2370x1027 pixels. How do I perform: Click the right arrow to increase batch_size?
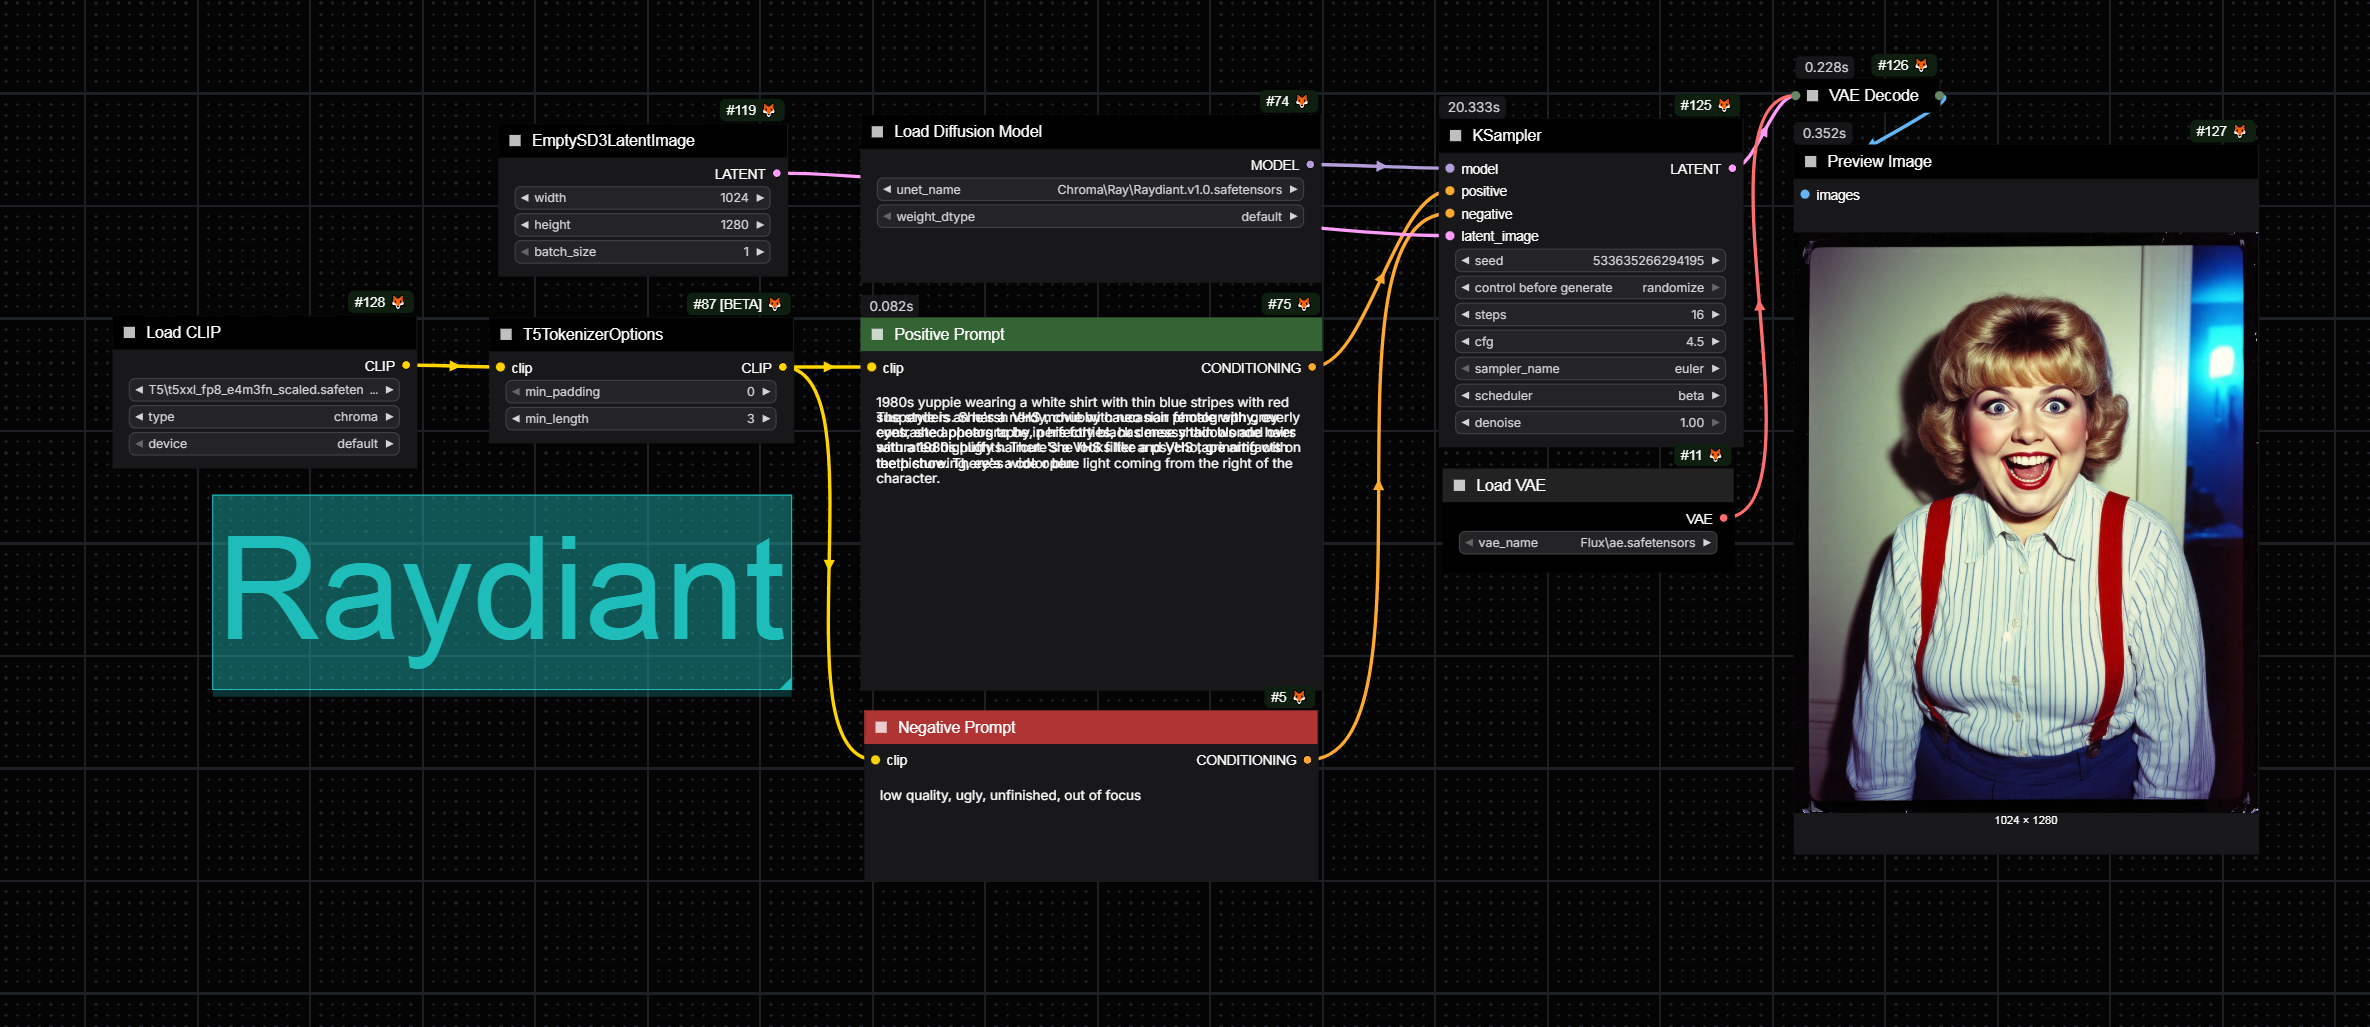(760, 251)
